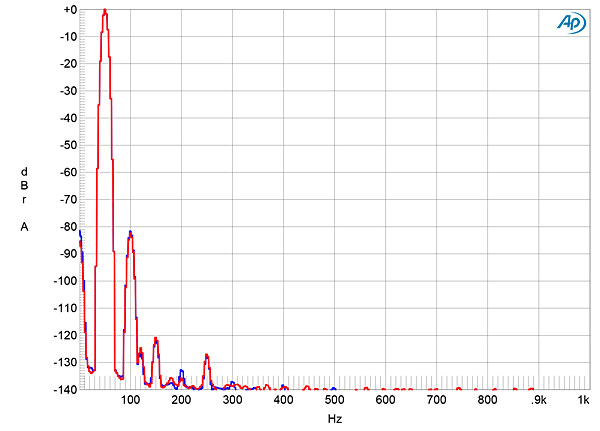Click the small peak near 150 Hz

[156, 341]
